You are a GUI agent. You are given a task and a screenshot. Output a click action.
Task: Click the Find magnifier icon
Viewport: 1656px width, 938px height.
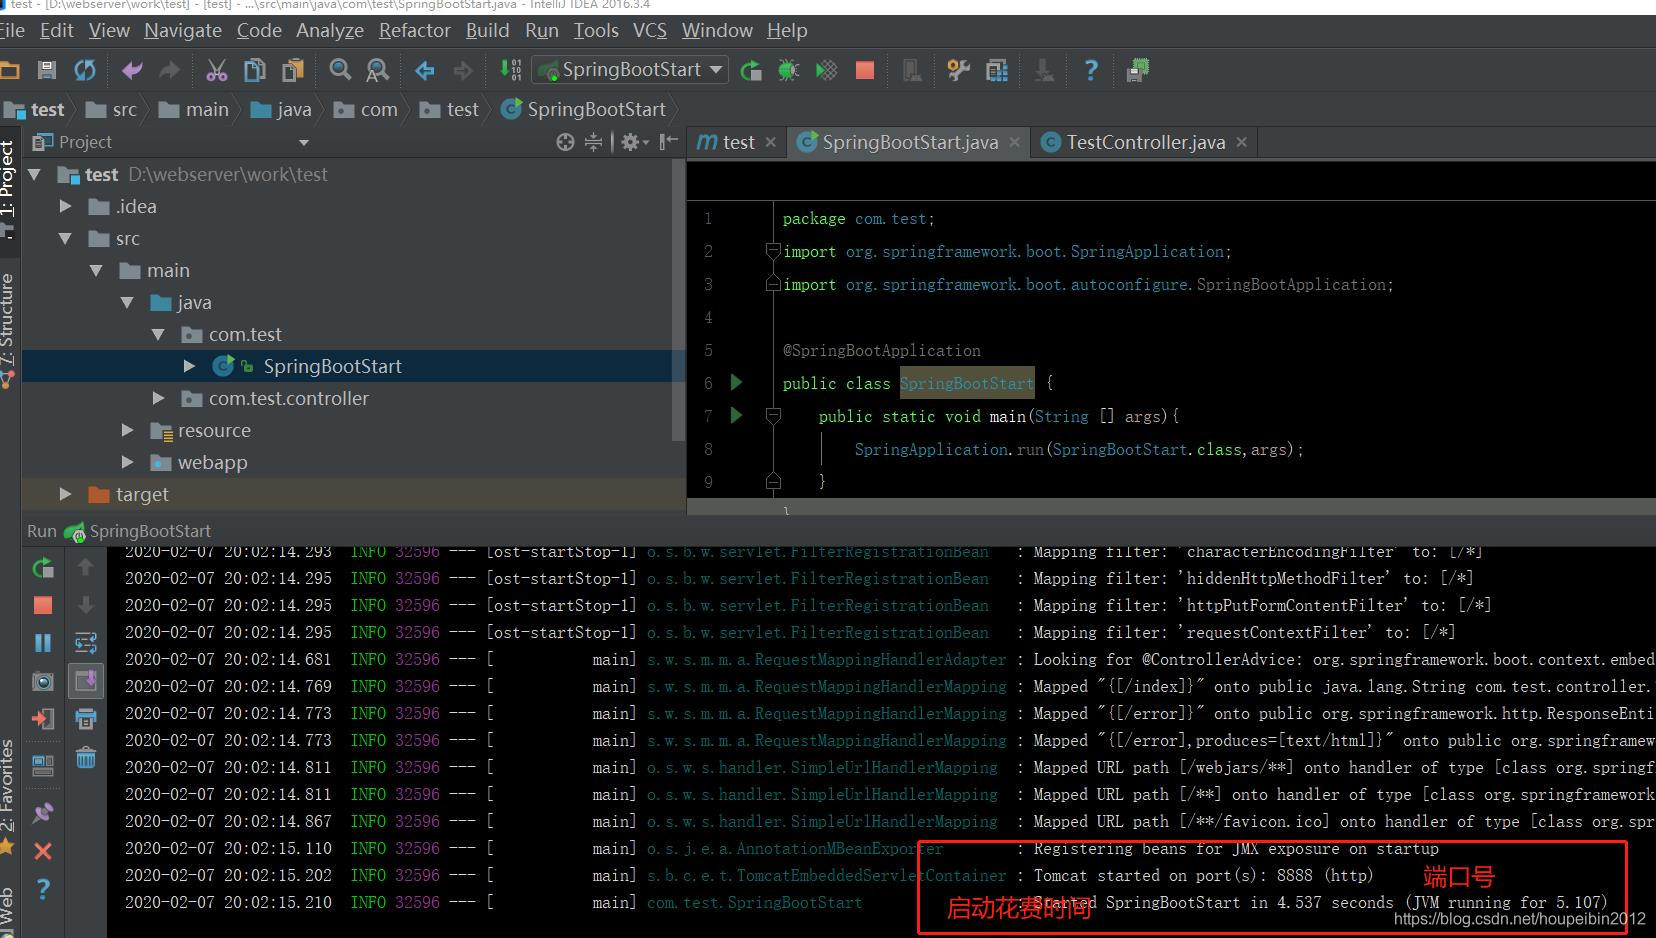(340, 70)
